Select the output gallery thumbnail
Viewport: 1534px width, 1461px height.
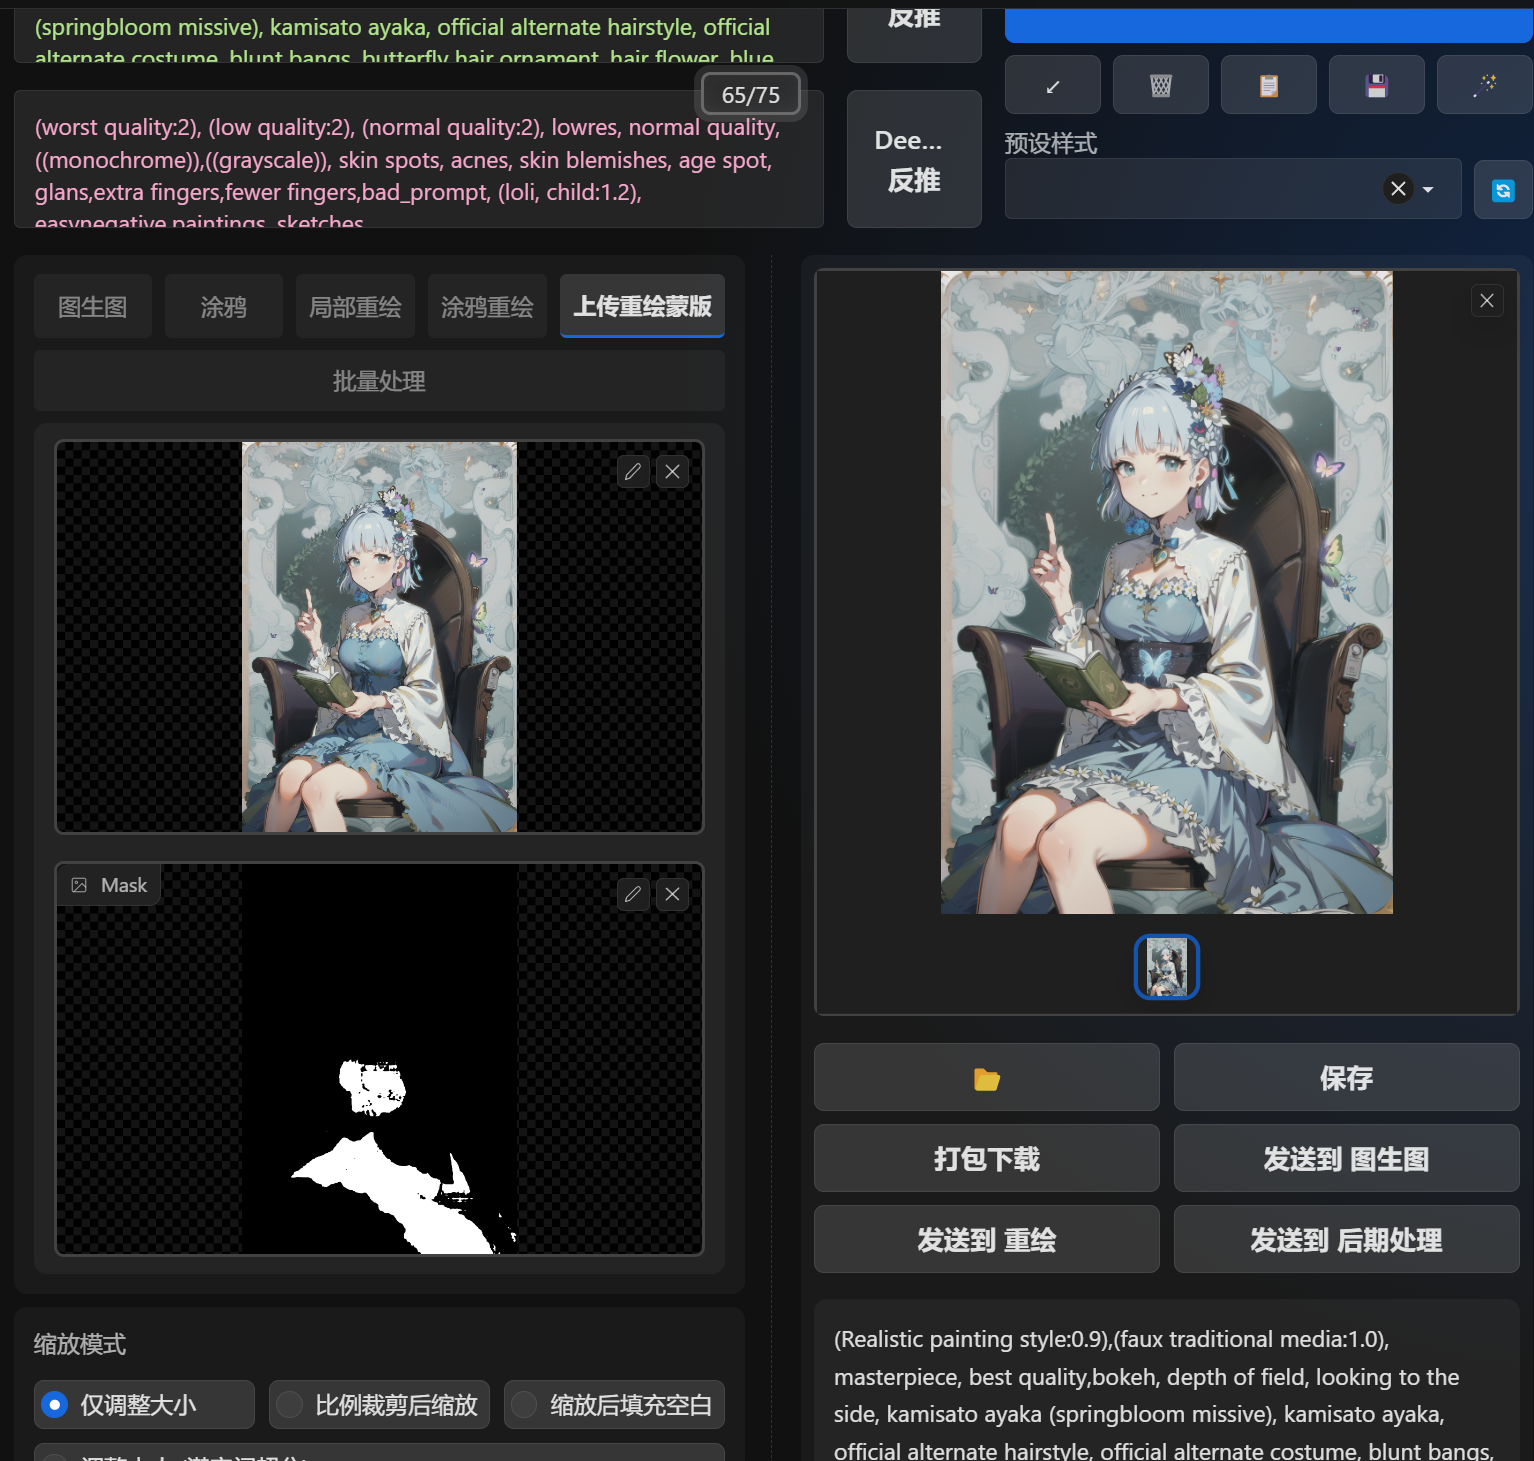(1166, 967)
